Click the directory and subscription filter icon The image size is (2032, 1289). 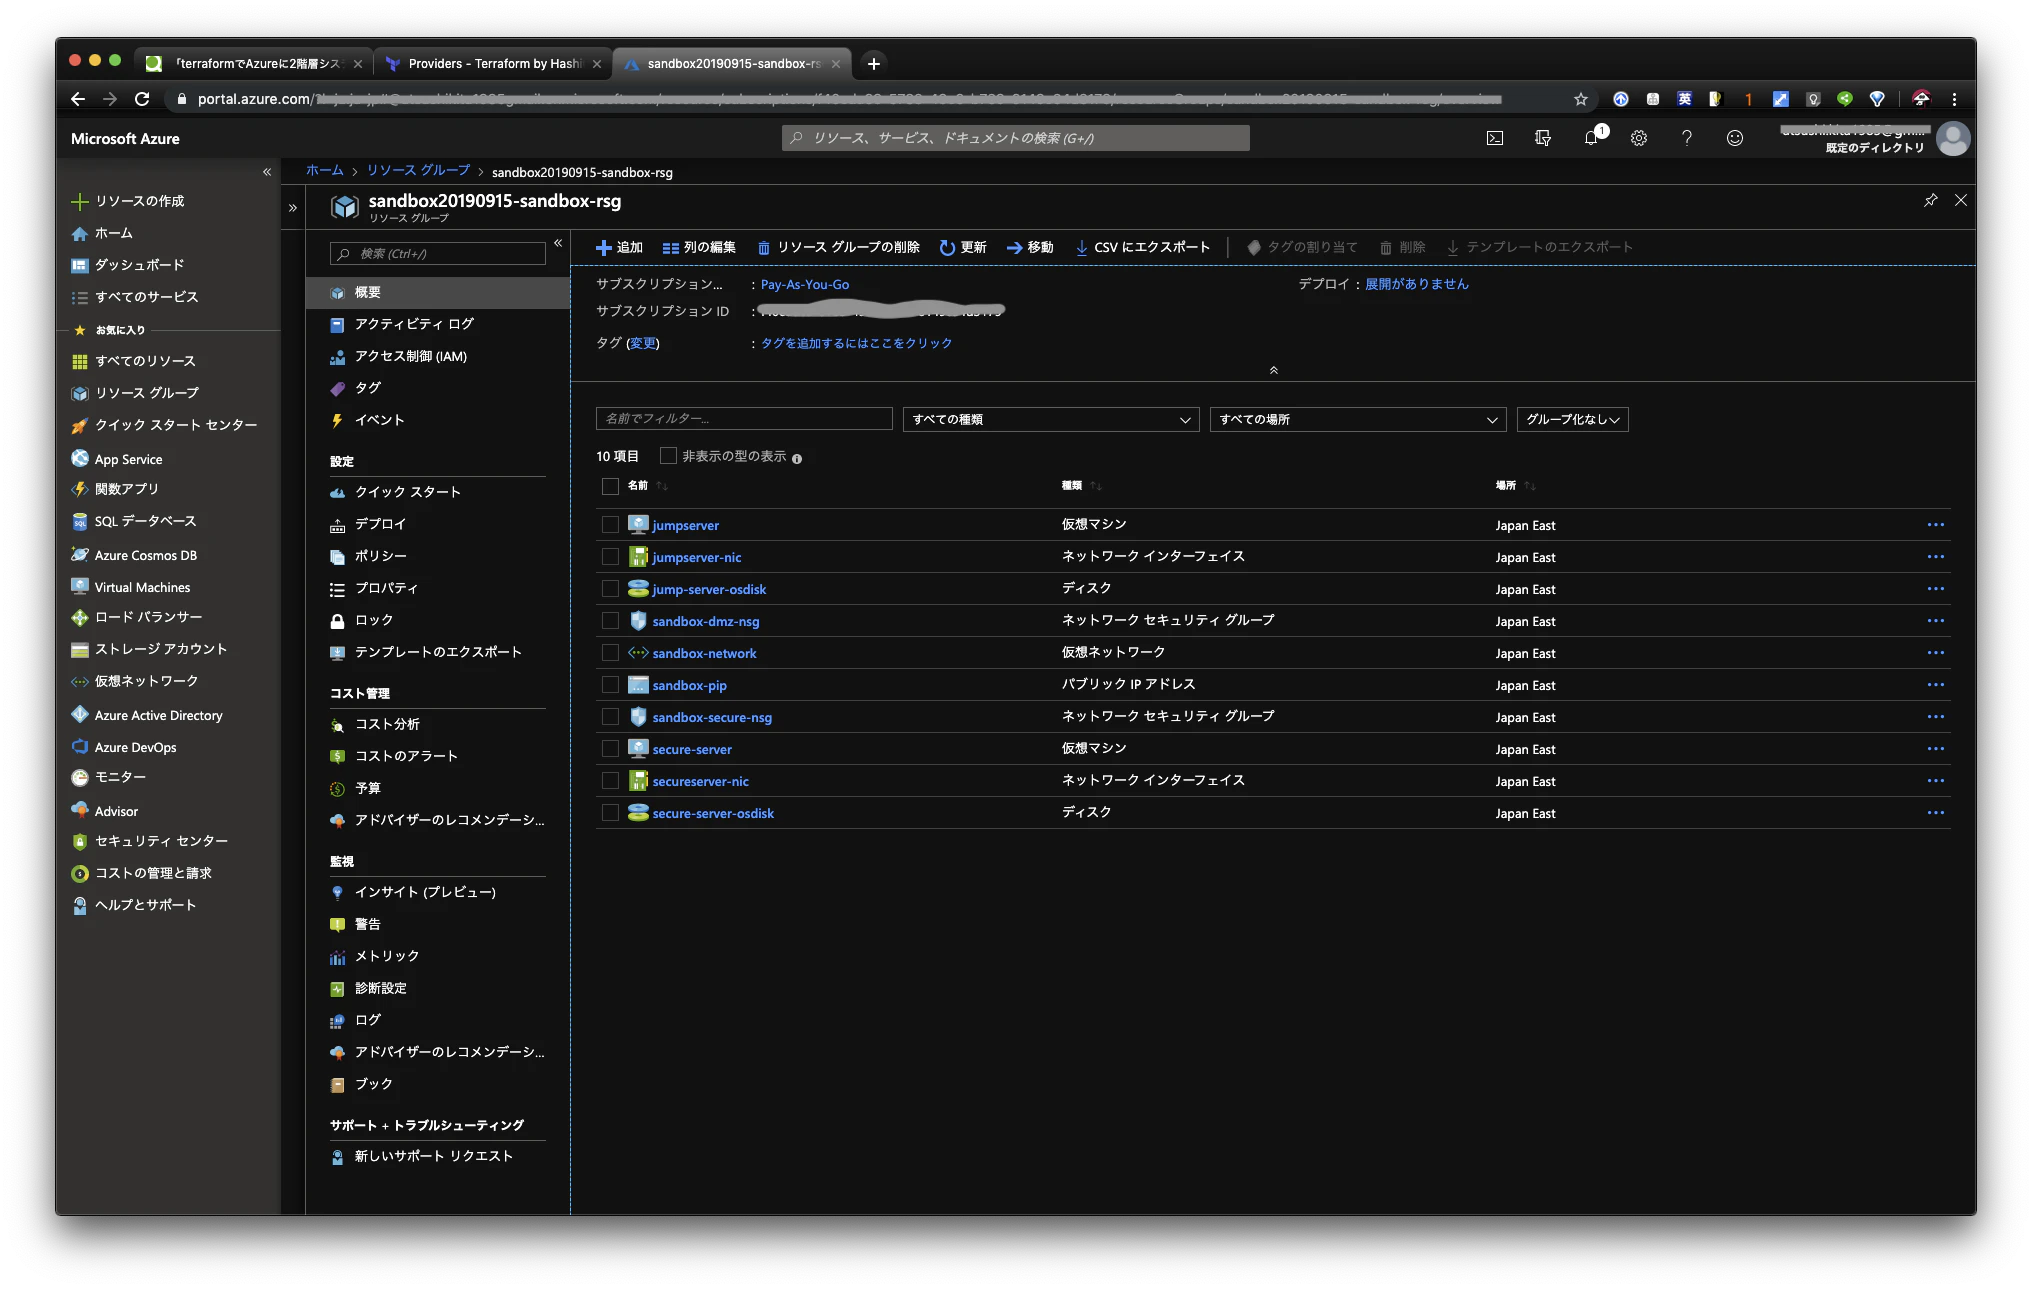[x=1542, y=138]
